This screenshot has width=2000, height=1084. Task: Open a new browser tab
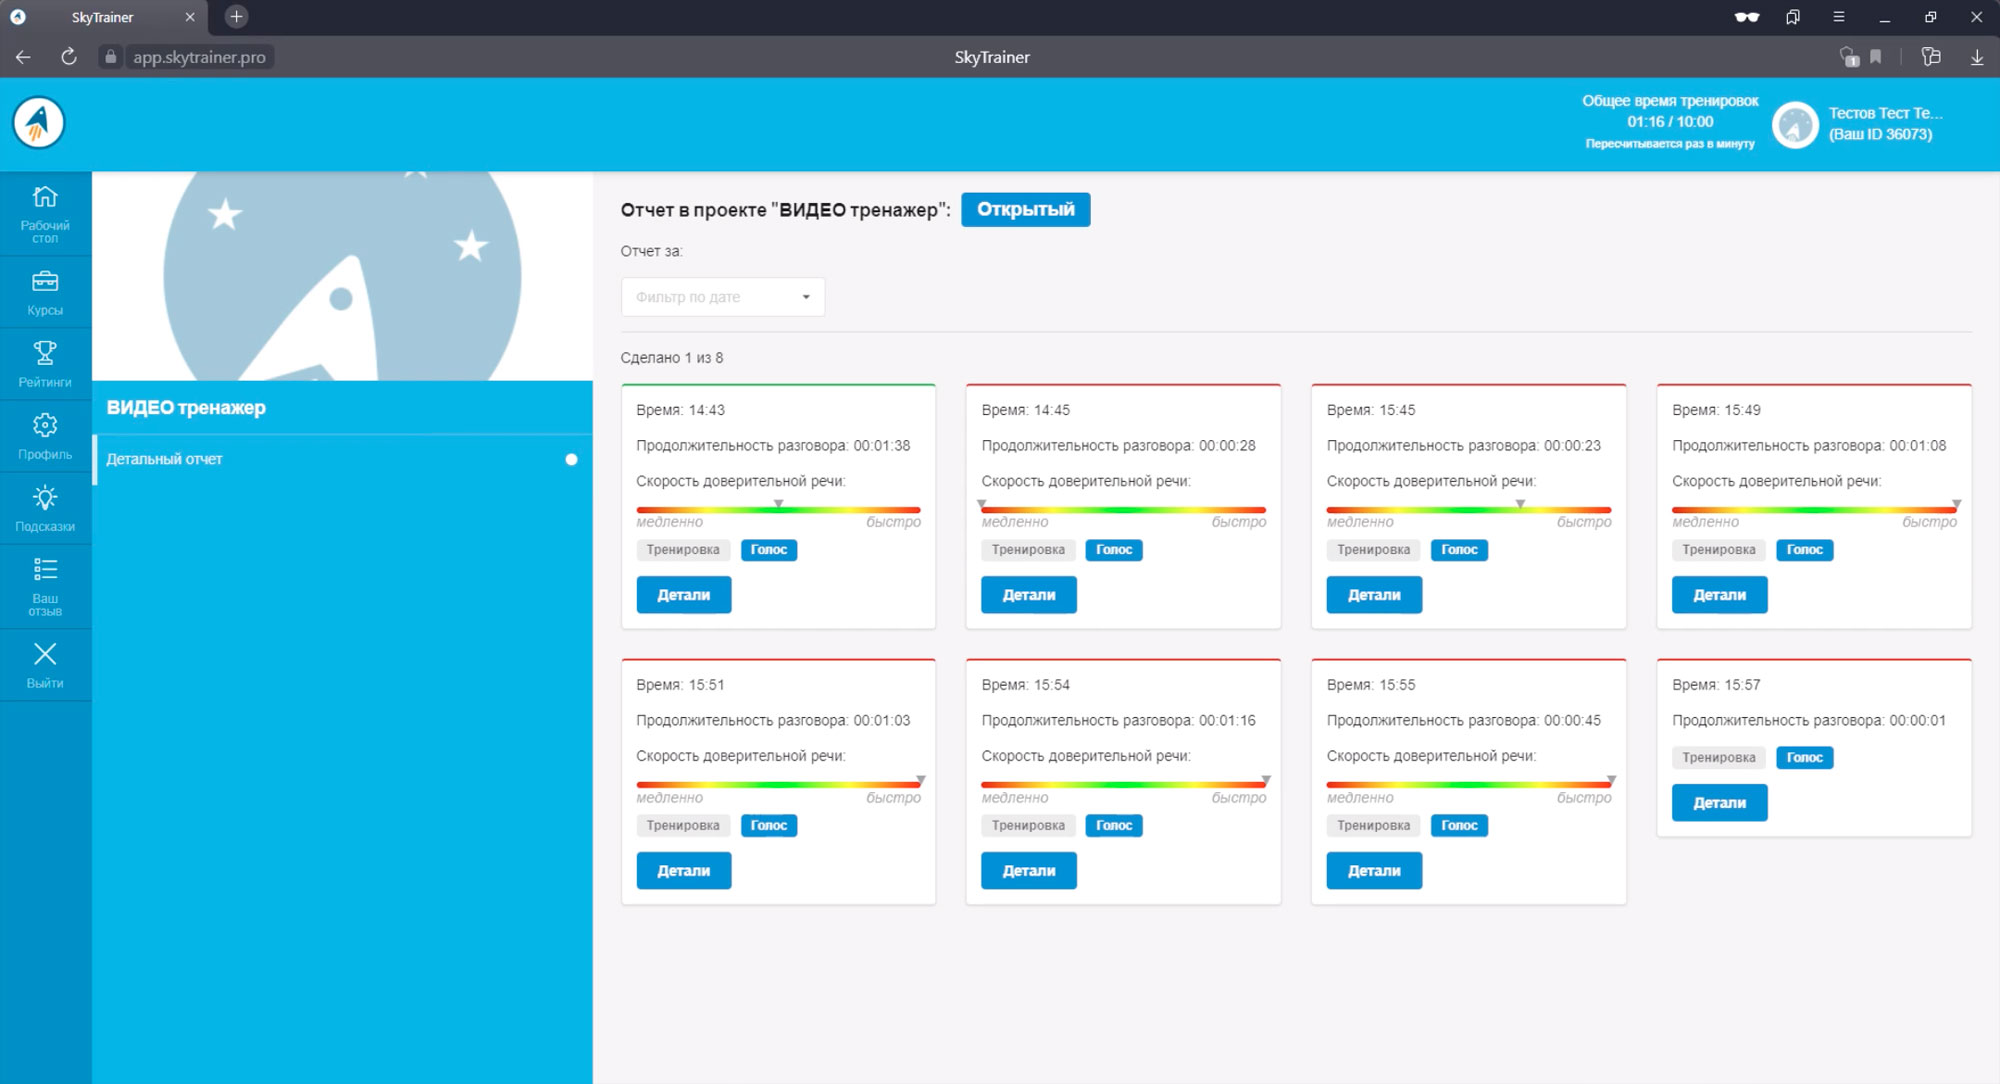click(x=236, y=17)
